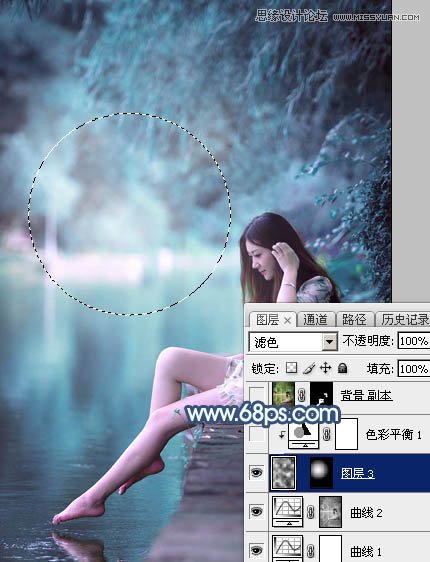Hide the 曲线 2 layer
430x562 pixels.
point(256,511)
